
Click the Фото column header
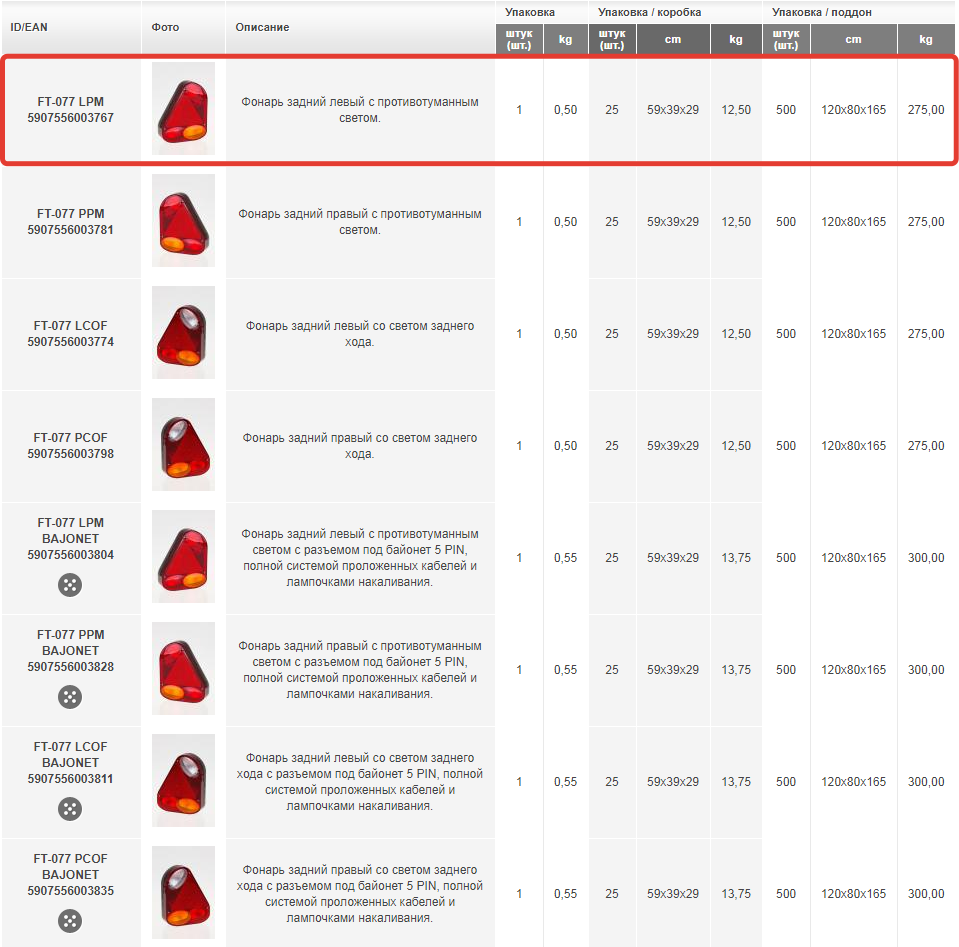(165, 27)
